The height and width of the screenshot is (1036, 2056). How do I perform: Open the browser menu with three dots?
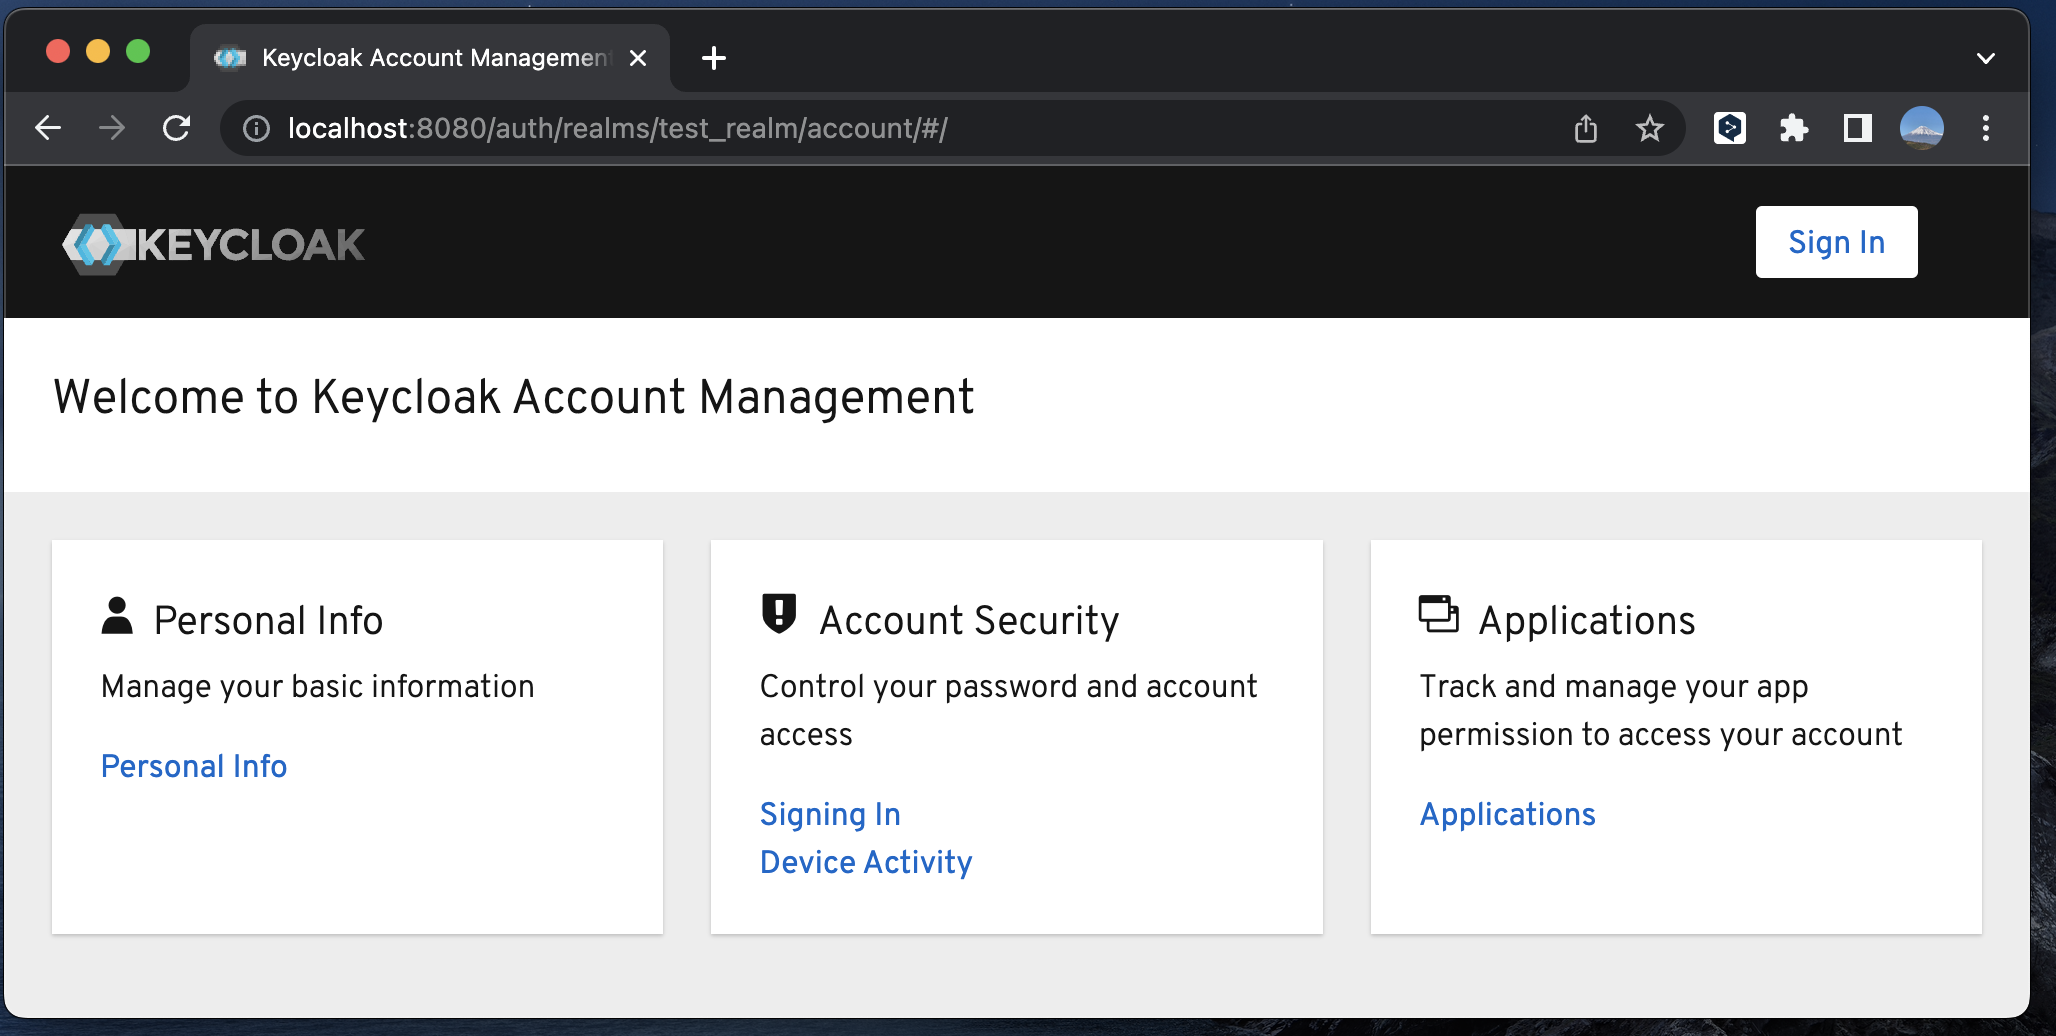[x=1986, y=128]
